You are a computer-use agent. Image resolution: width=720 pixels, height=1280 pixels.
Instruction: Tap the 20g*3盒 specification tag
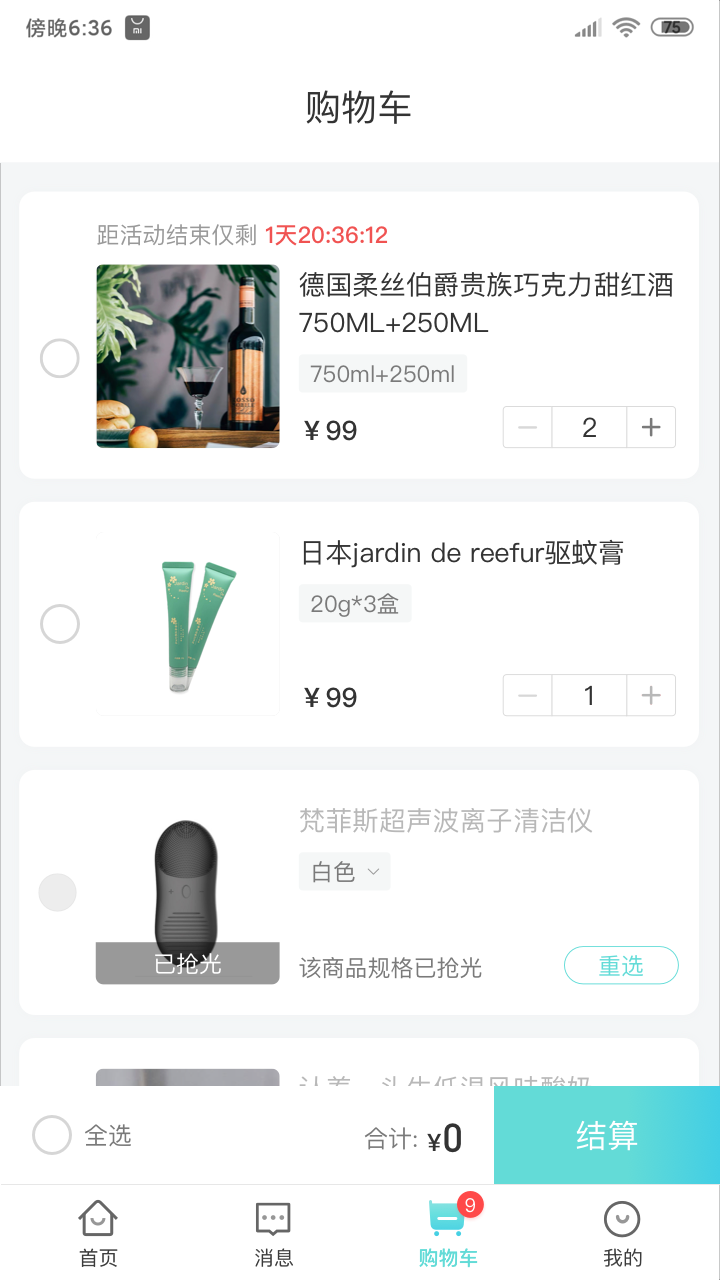pyautogui.click(x=354, y=604)
